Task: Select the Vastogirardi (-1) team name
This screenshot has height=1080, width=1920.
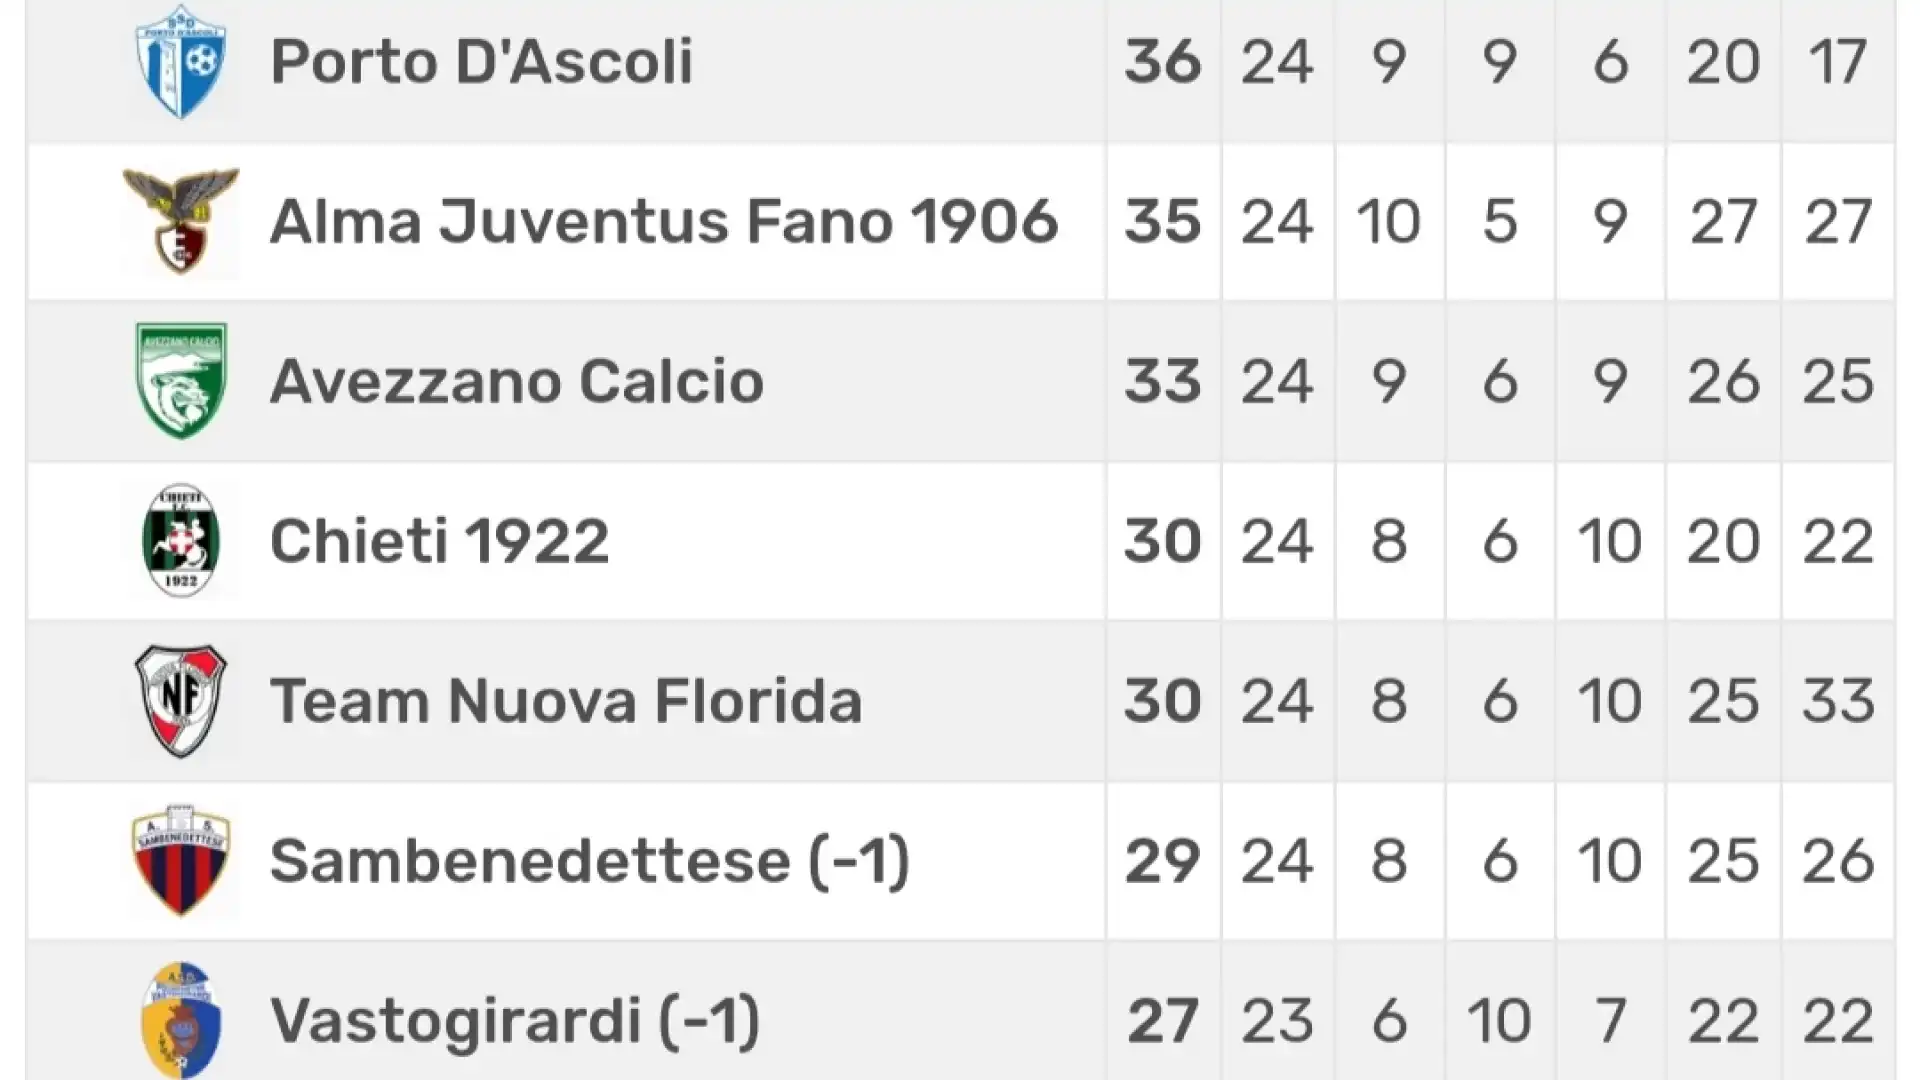Action: 515,1021
